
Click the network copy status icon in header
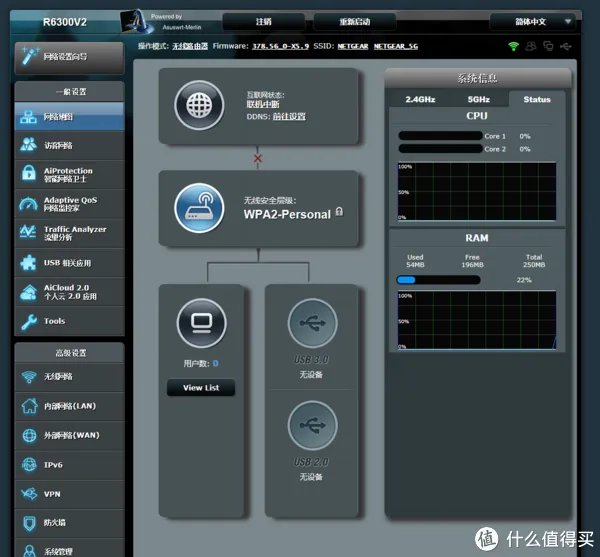548,46
